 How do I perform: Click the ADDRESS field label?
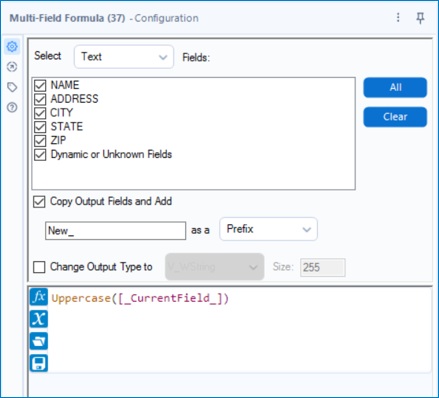(74, 99)
